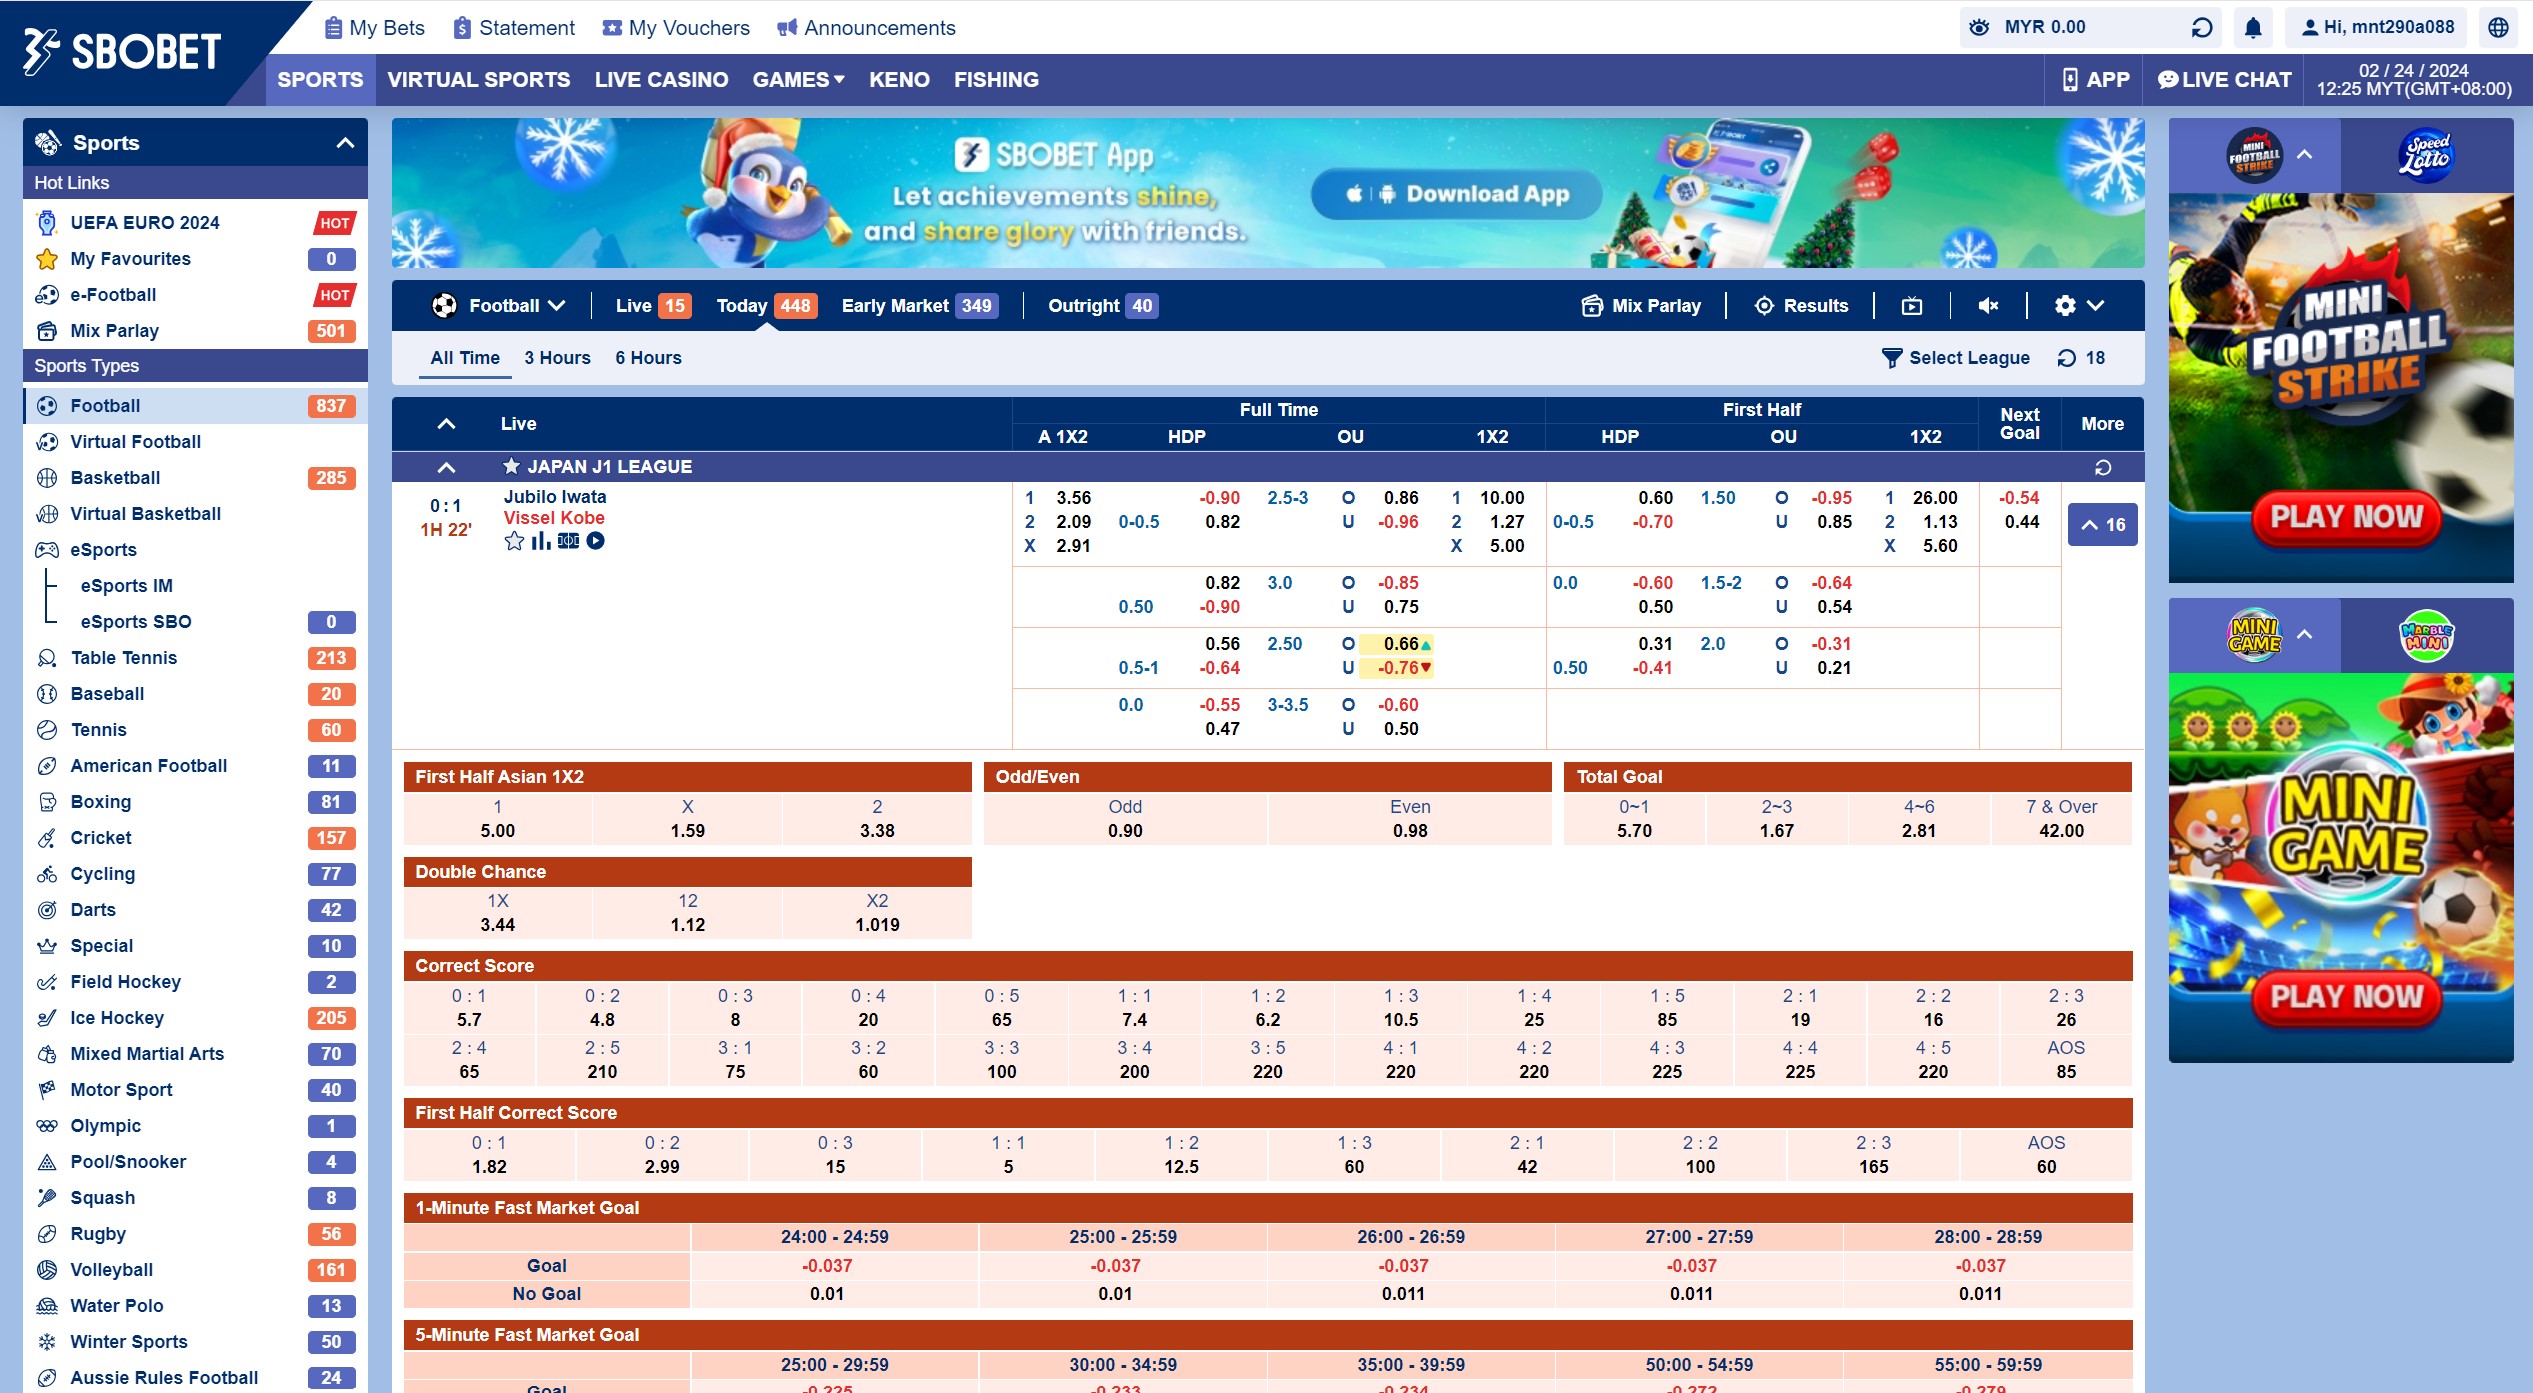Go to Fishing
The image size is (2533, 1393).
[x=996, y=80]
